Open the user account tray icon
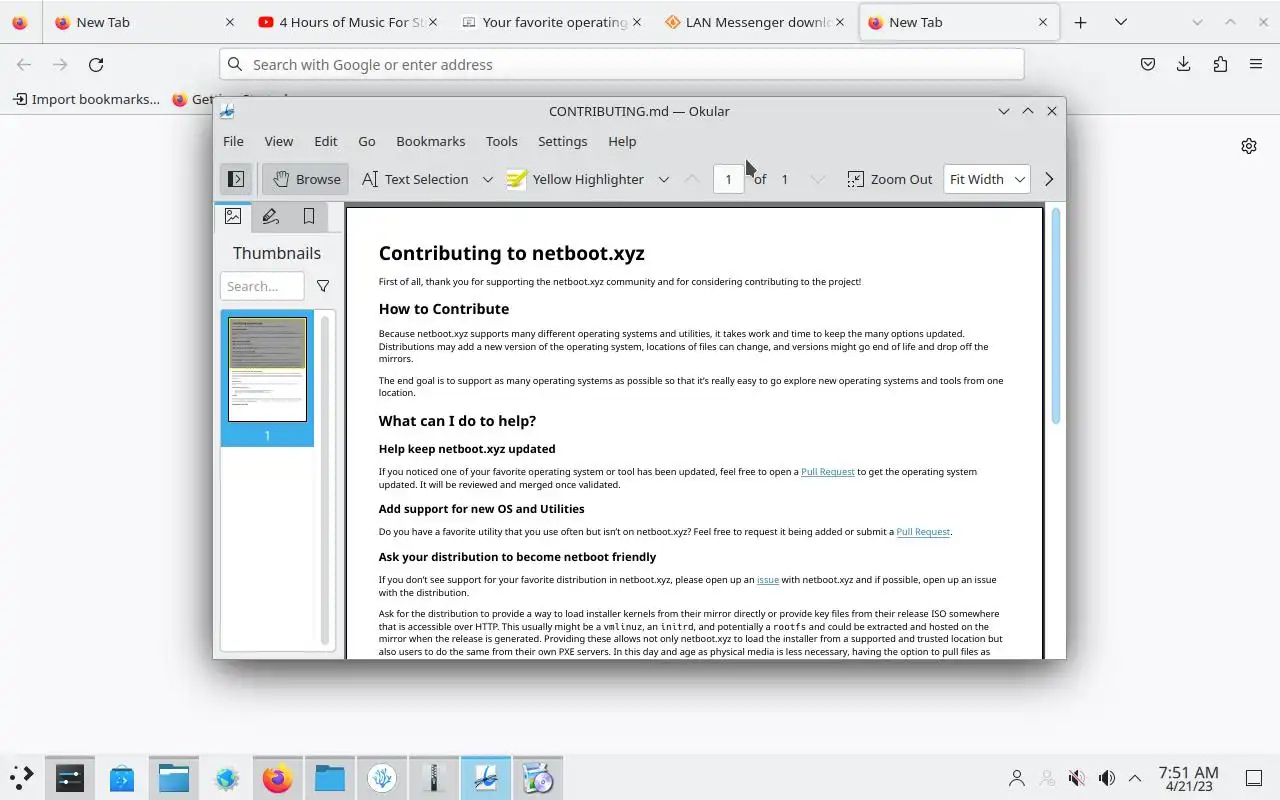This screenshot has height=800, width=1280. 1017,778
